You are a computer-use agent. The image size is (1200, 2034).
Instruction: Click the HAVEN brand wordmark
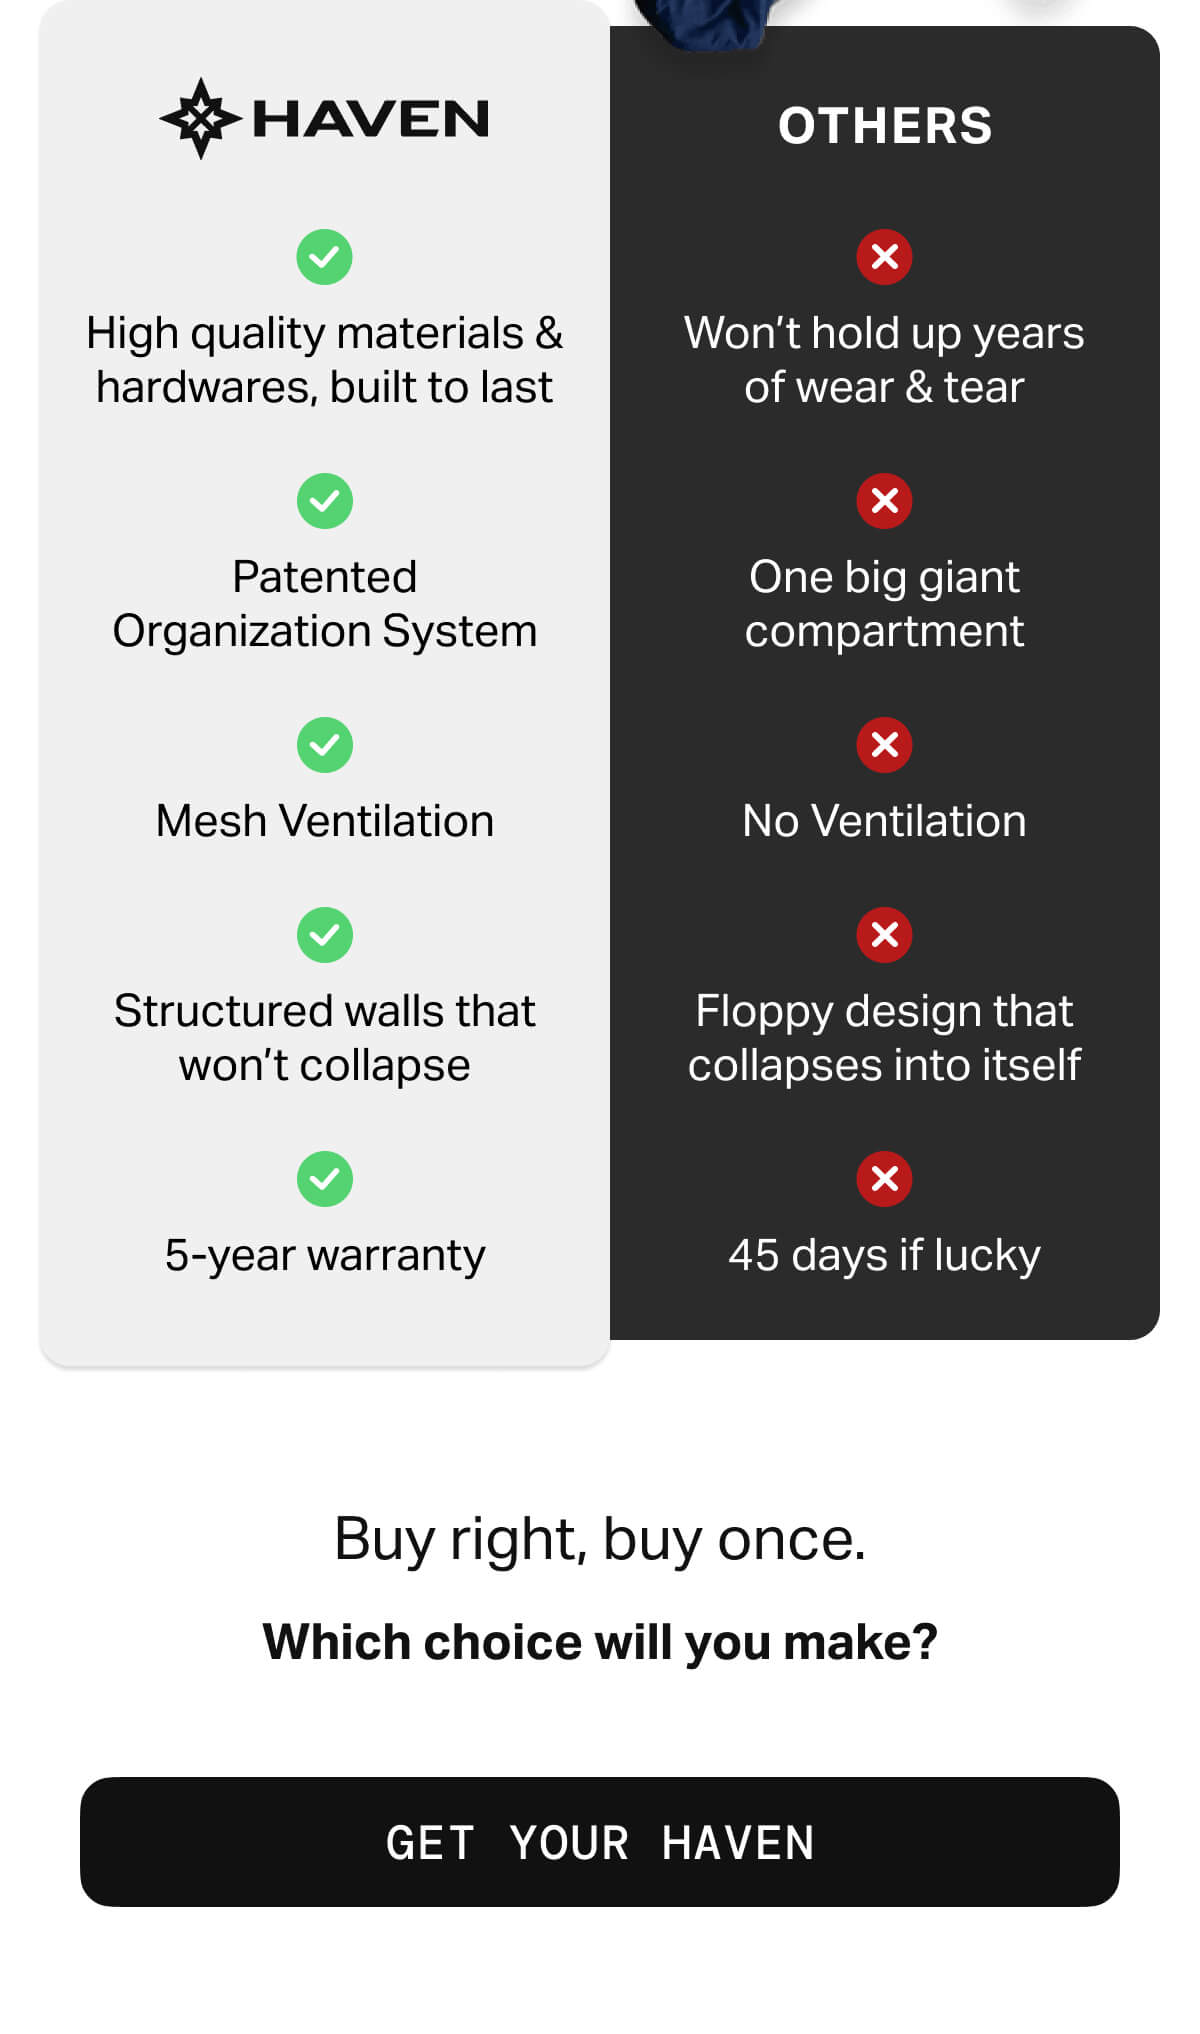pos(371,119)
